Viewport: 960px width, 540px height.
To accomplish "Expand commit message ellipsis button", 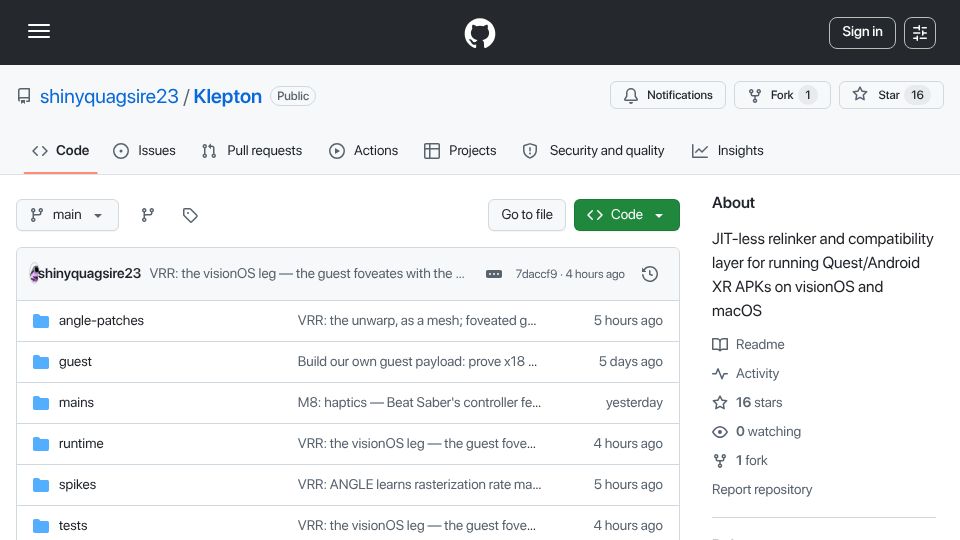I will pyautogui.click(x=493, y=274).
